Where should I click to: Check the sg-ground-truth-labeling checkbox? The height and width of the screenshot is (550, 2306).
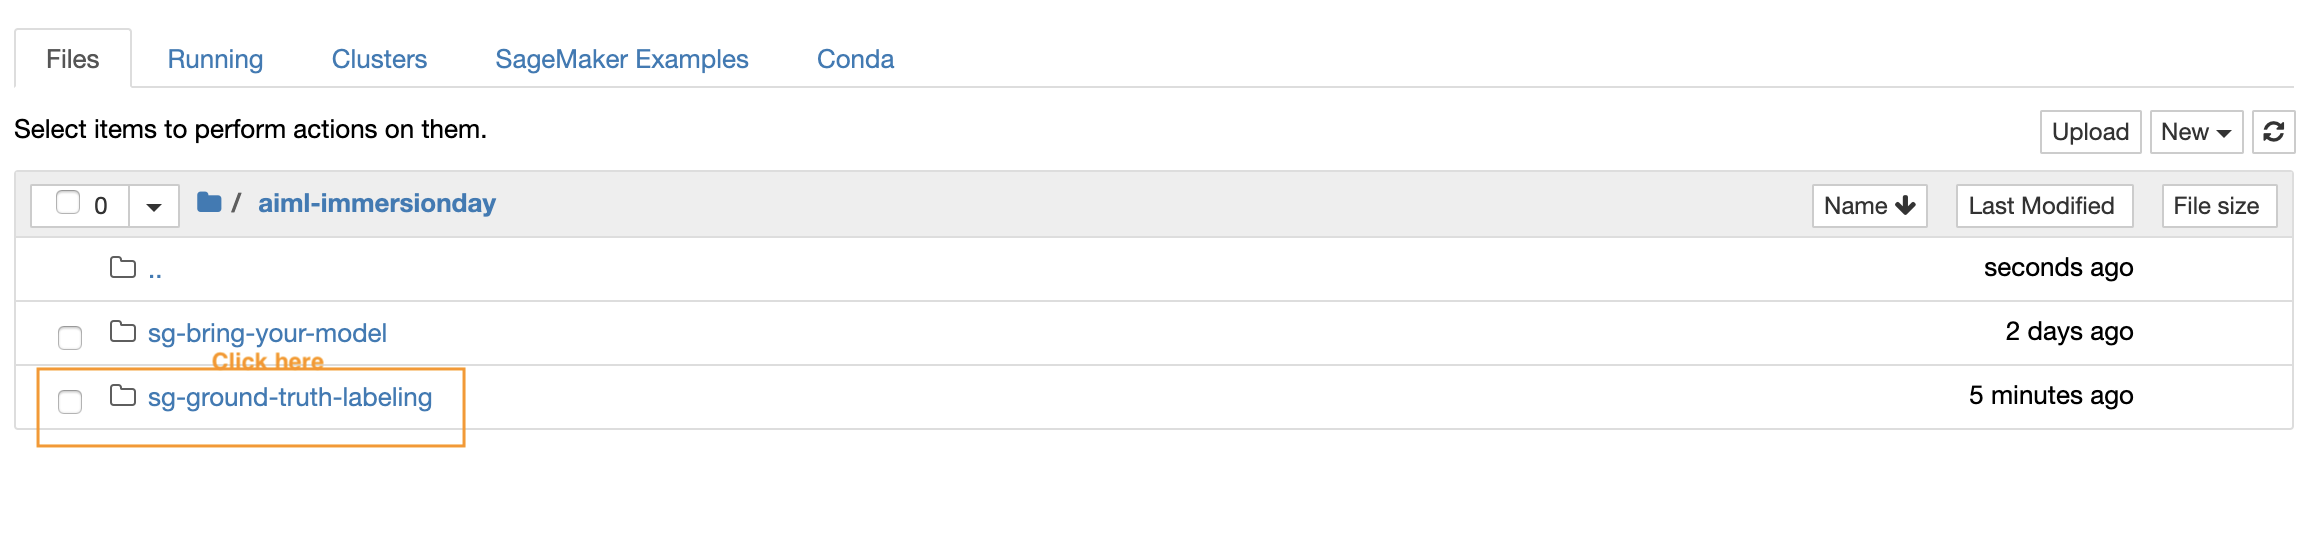[x=70, y=401]
